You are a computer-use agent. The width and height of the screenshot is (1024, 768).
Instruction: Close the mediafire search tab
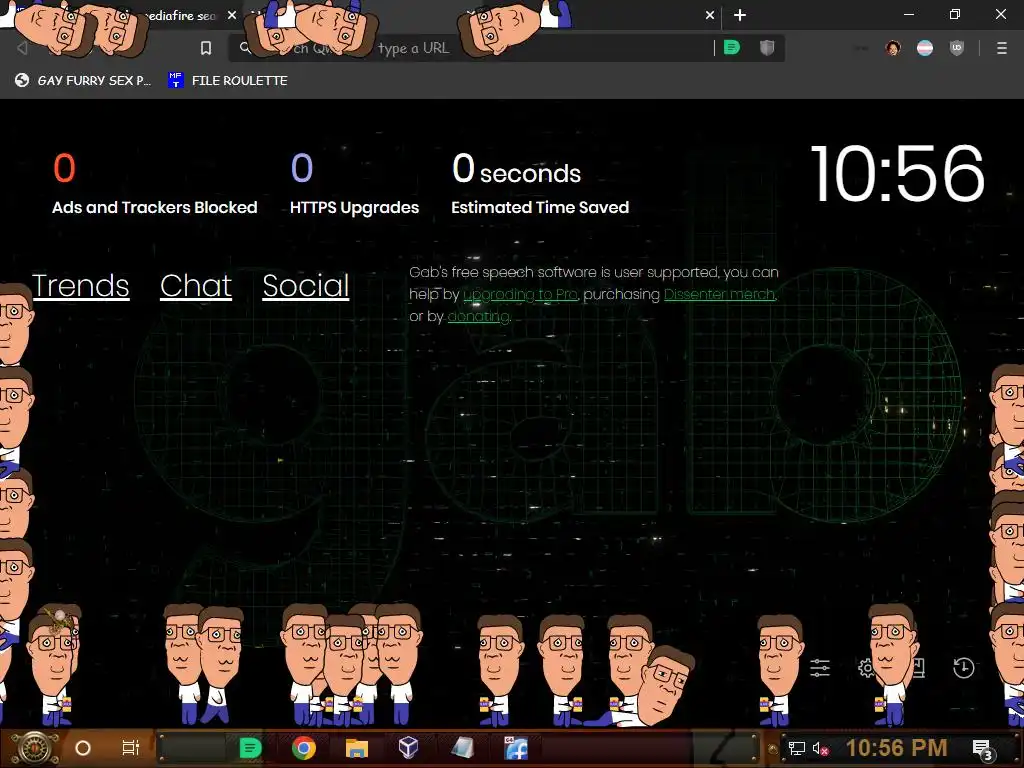click(232, 15)
